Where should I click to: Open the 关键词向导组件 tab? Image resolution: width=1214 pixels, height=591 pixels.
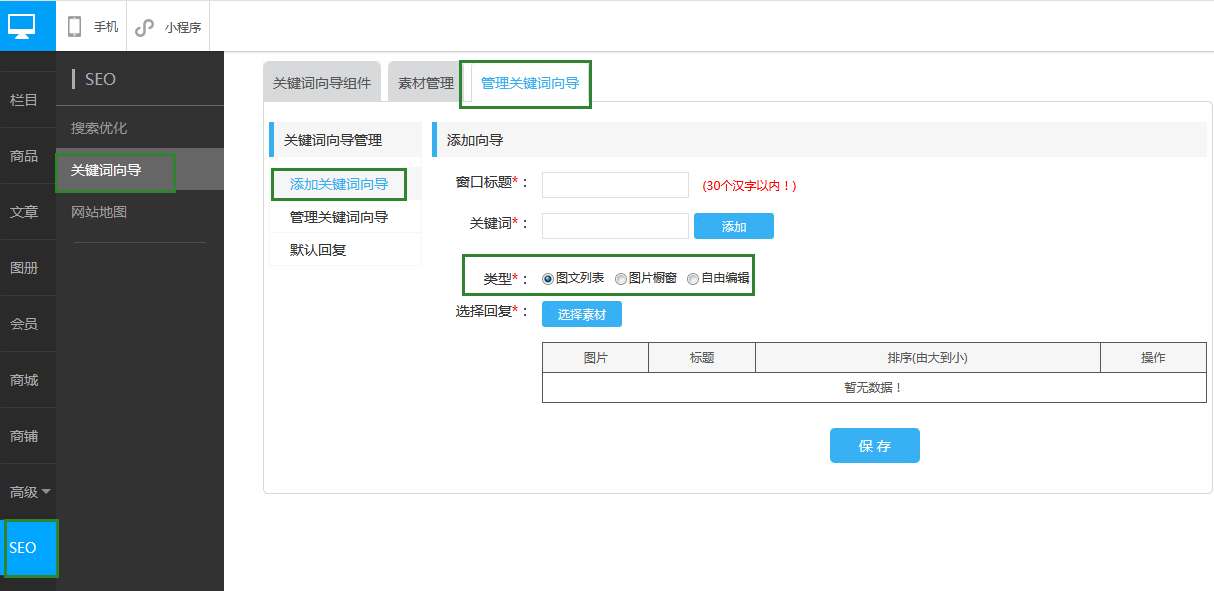click(x=322, y=83)
